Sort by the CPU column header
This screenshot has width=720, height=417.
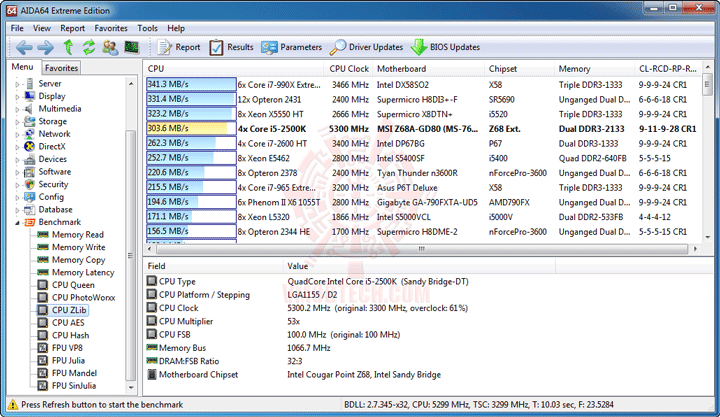[234, 68]
